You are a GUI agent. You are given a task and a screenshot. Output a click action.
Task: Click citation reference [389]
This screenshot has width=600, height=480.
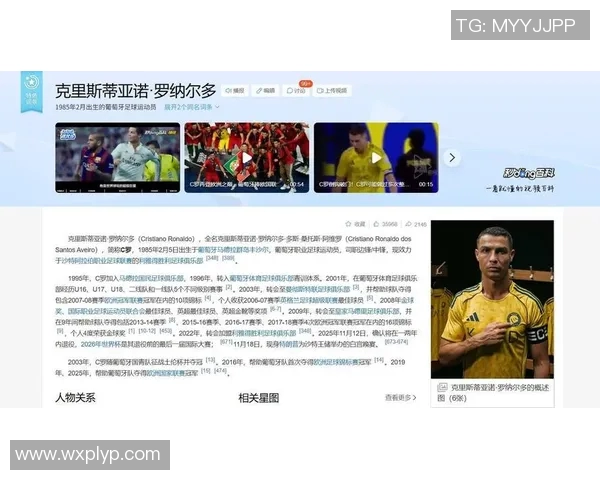coord(228,258)
